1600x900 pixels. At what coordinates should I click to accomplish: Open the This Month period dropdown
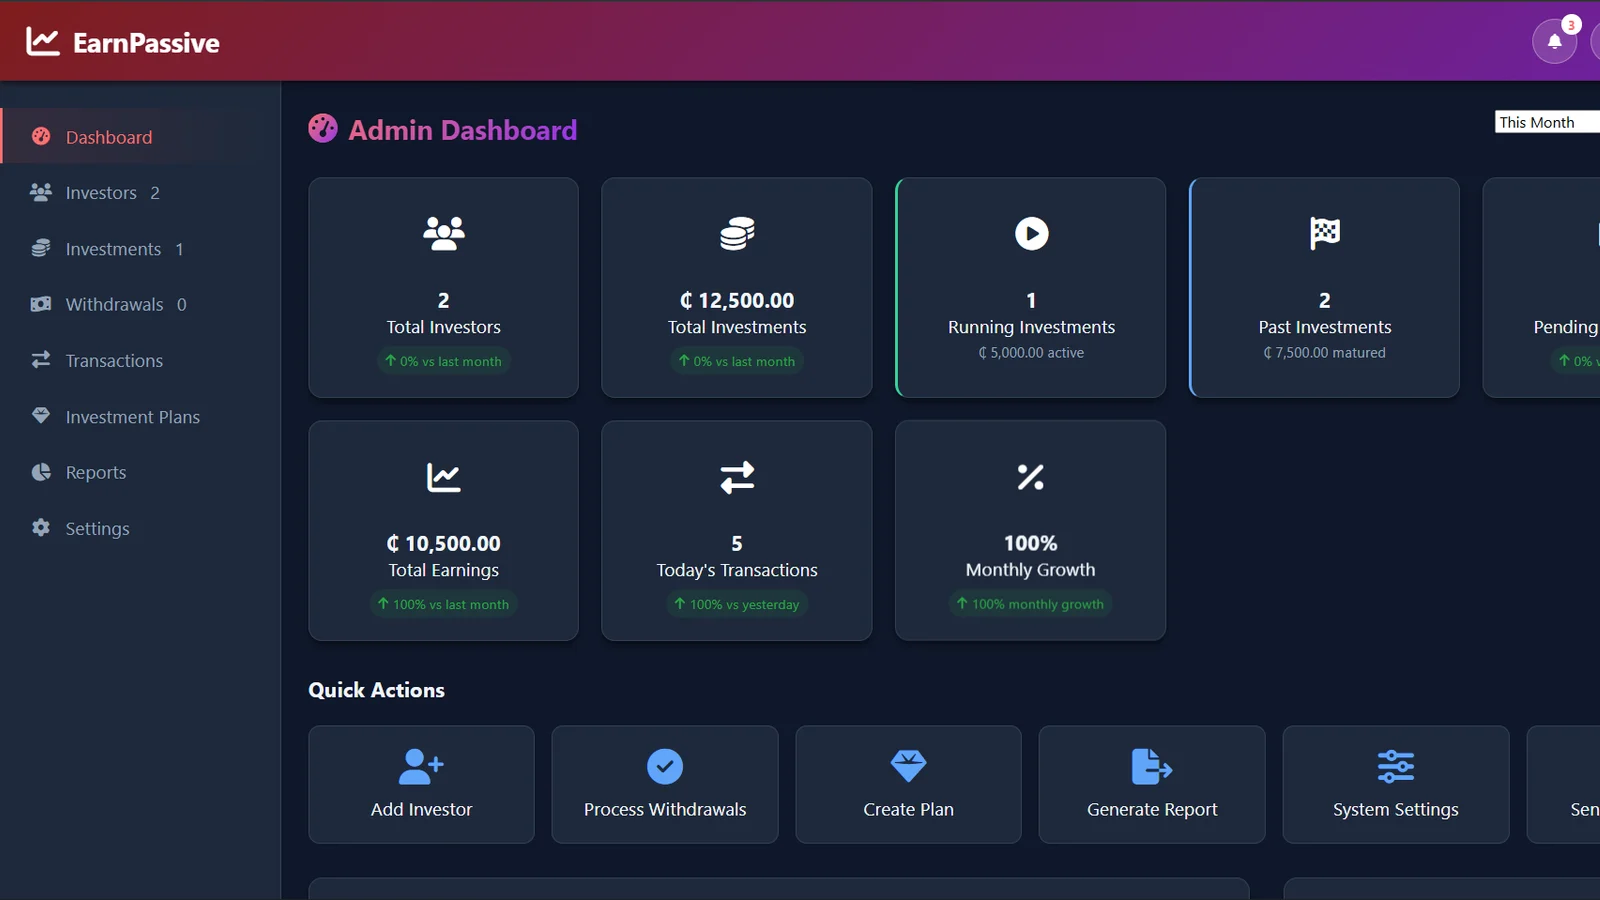pos(1547,122)
